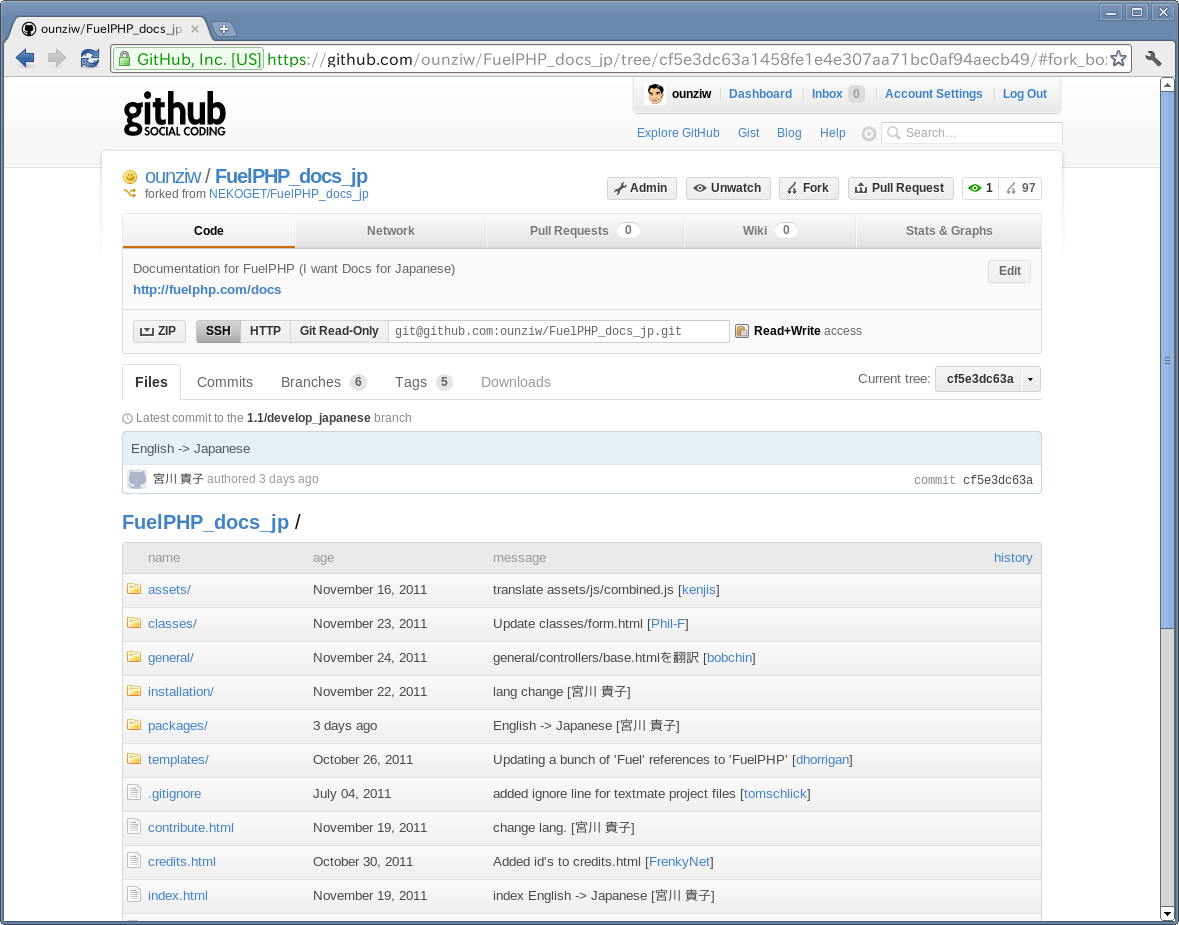Switch to the Network tab
Screen dimensions: 1179x925
click(390, 231)
